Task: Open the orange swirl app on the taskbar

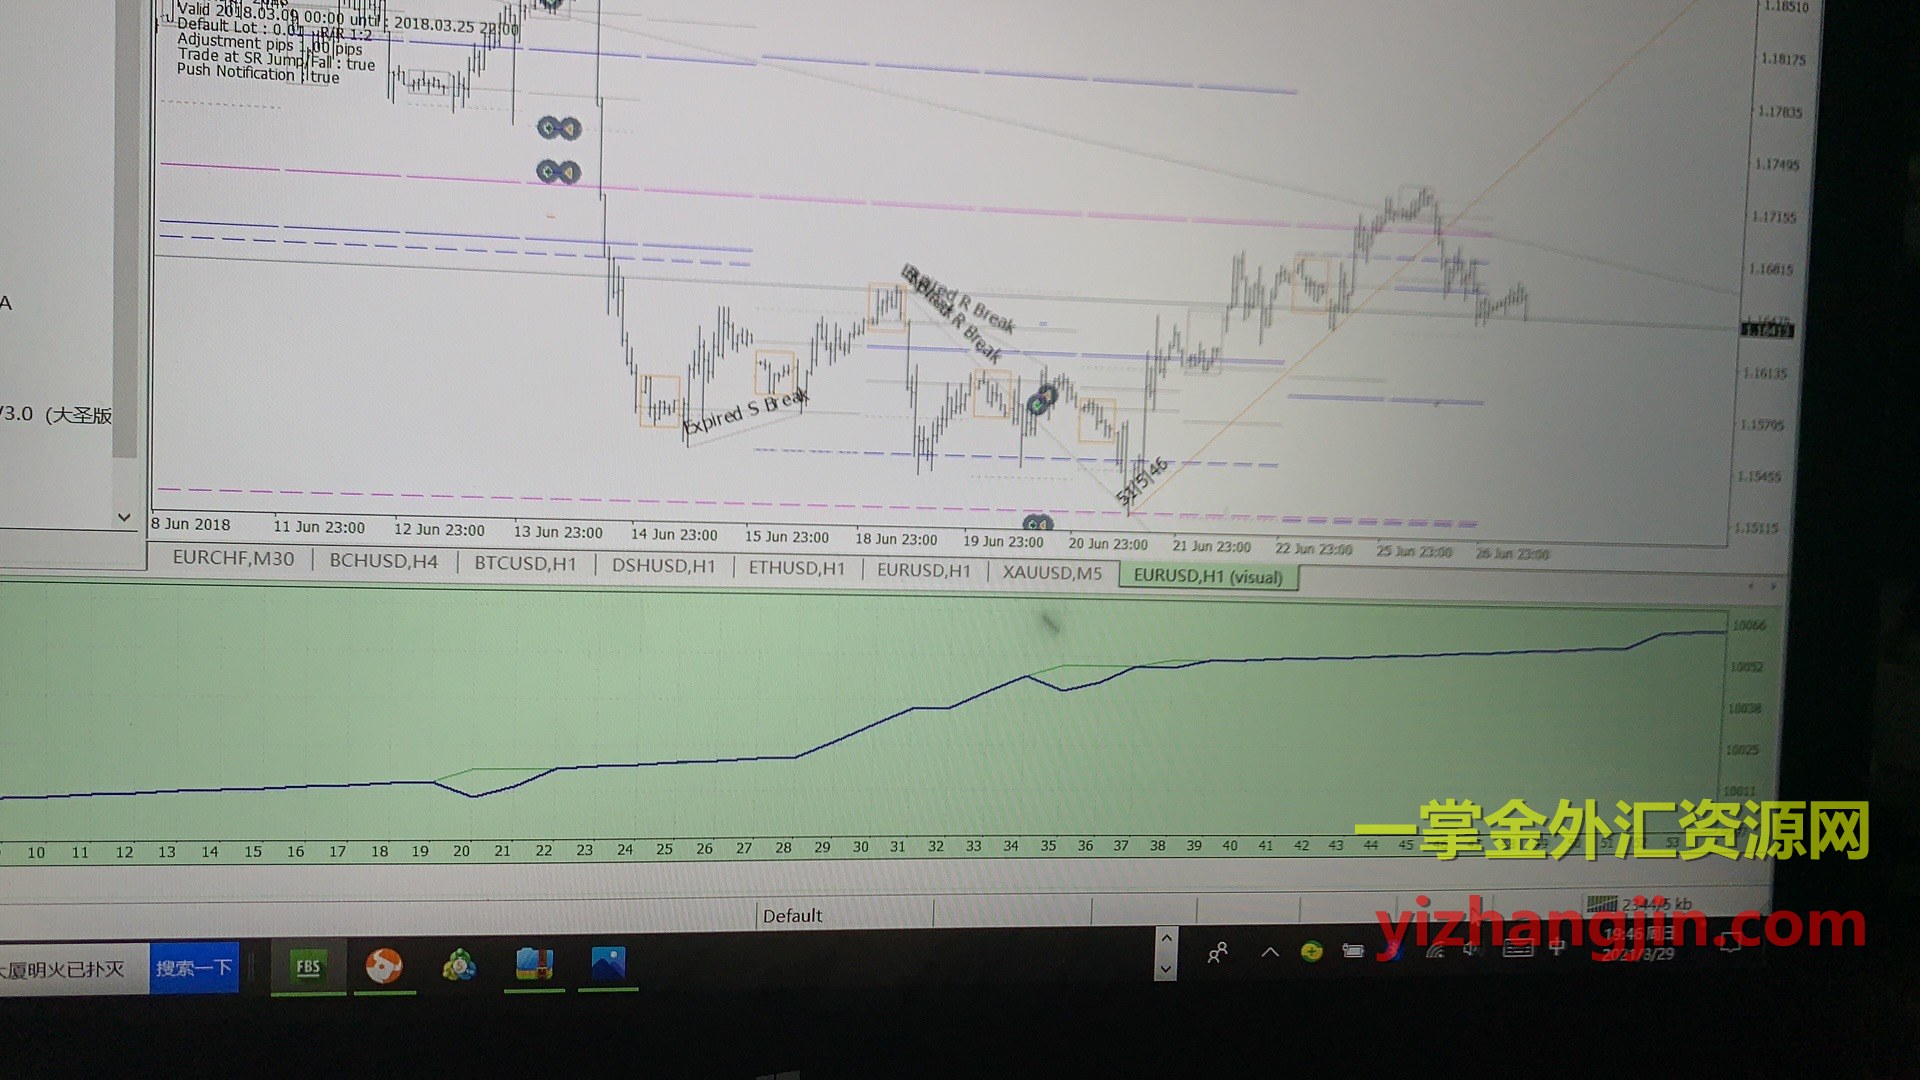Action: [384, 966]
